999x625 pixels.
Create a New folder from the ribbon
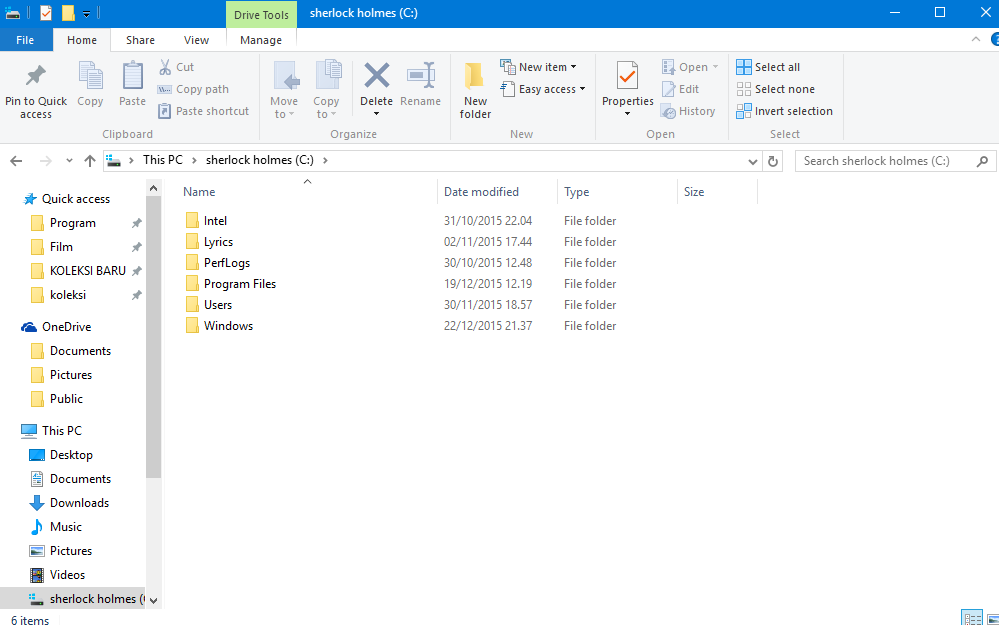474,89
